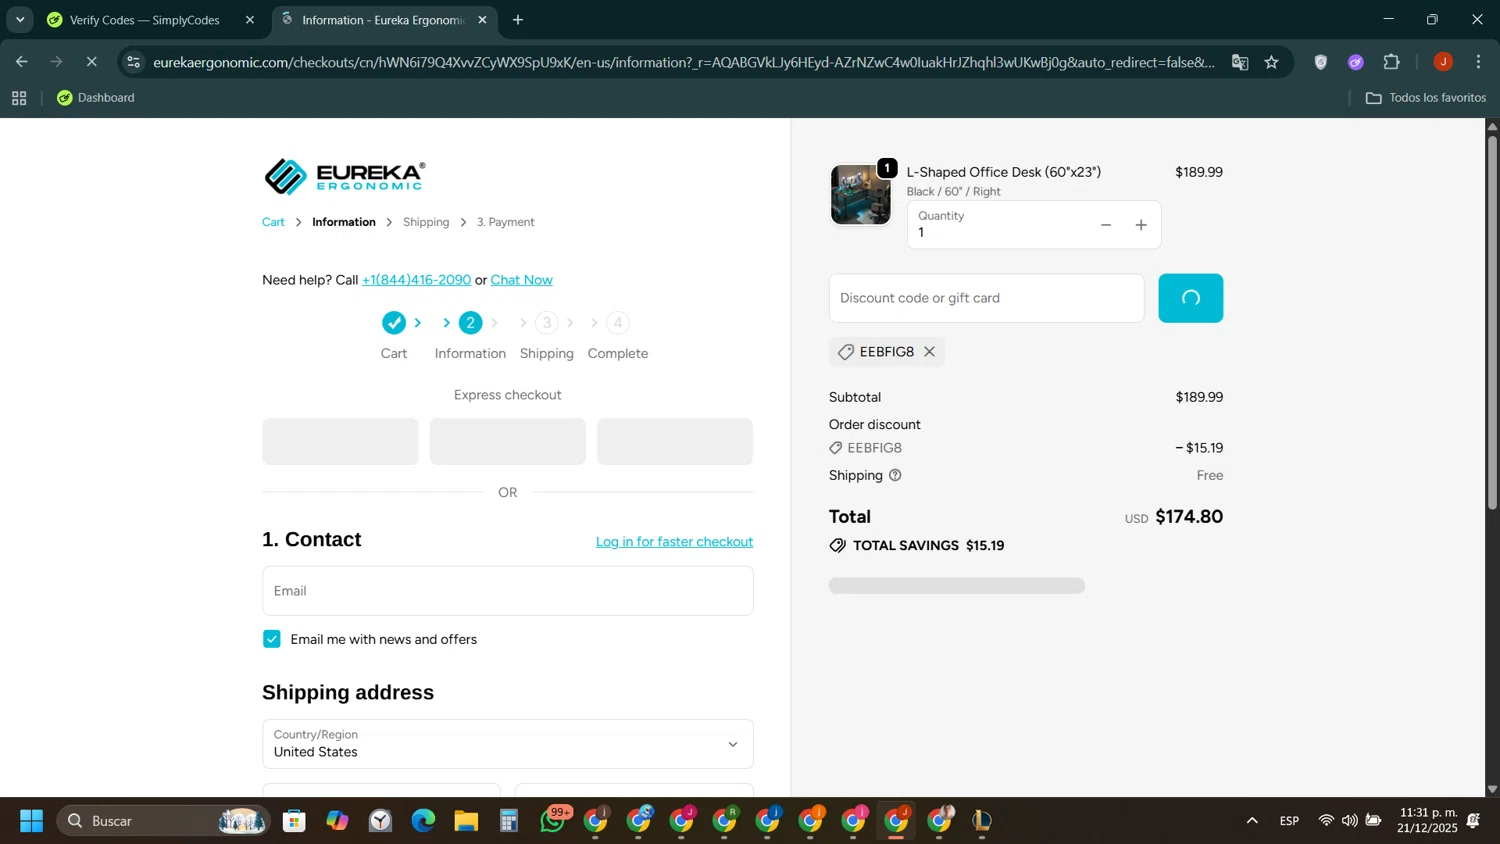Image resolution: width=1500 pixels, height=844 pixels.
Task: Open a new browser tab
Action: pos(518,20)
